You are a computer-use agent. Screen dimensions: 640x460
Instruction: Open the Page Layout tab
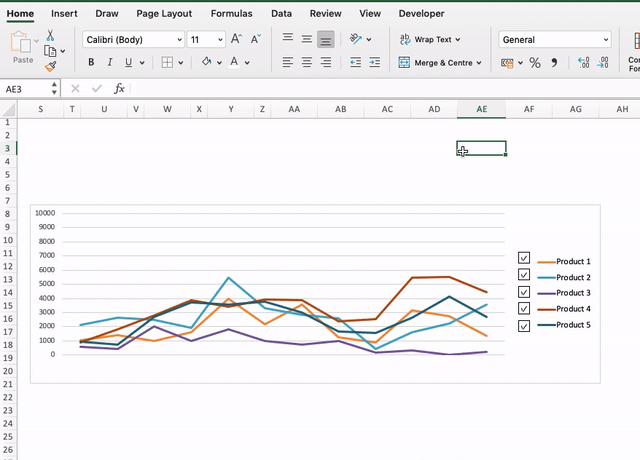tap(164, 13)
